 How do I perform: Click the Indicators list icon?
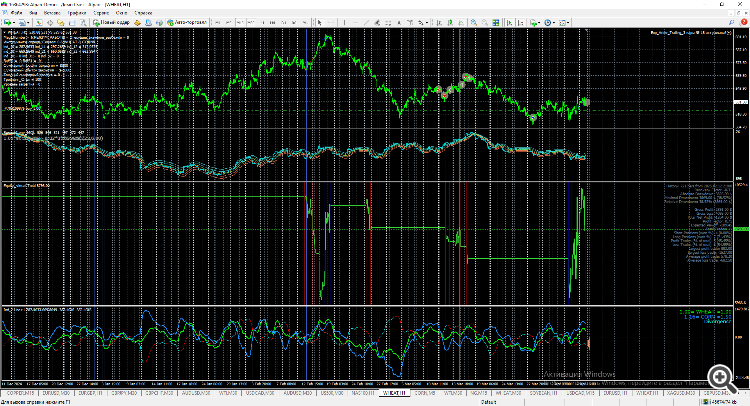coord(533,22)
